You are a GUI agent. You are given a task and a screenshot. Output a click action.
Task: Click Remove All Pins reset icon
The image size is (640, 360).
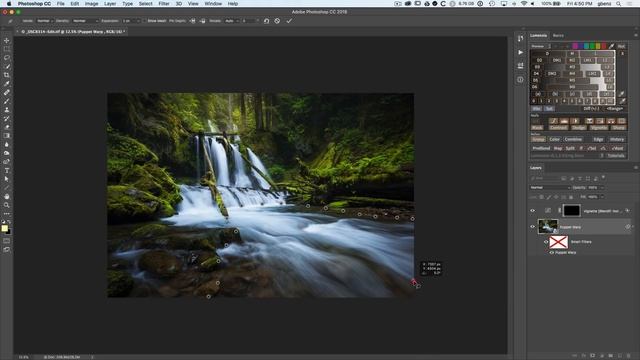tap(267, 20)
